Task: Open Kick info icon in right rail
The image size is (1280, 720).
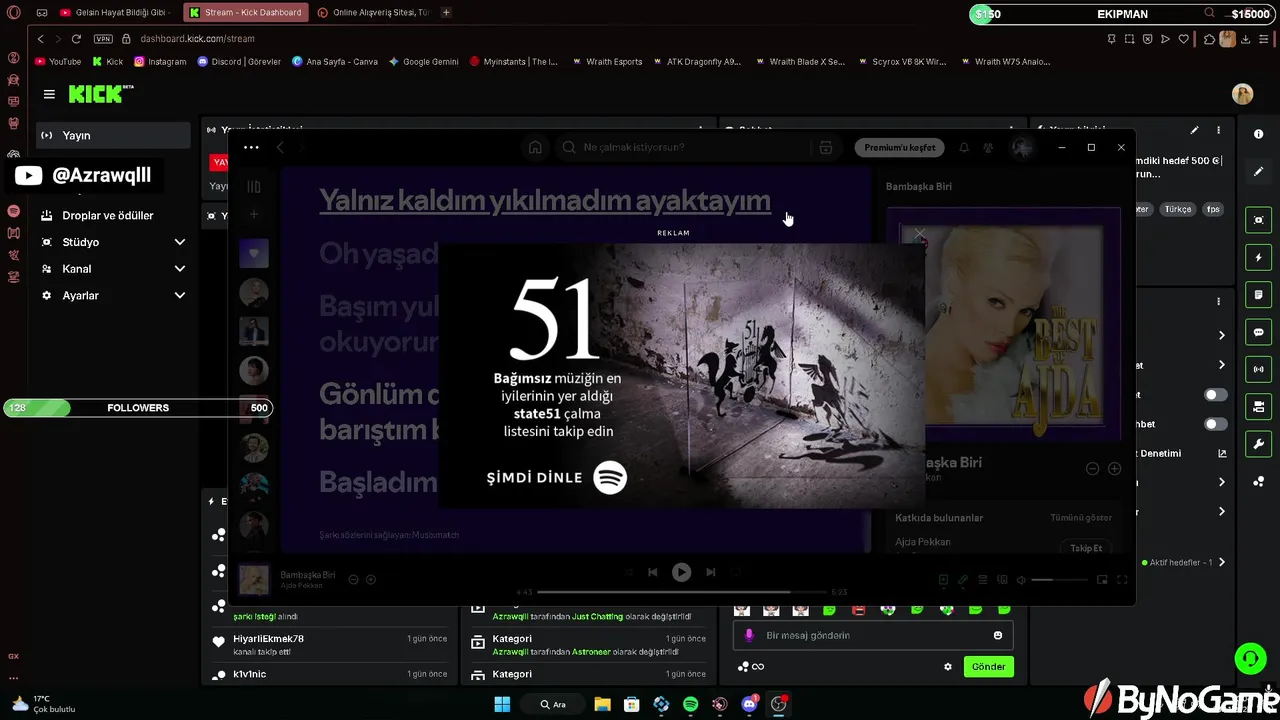Action: click(x=1258, y=134)
